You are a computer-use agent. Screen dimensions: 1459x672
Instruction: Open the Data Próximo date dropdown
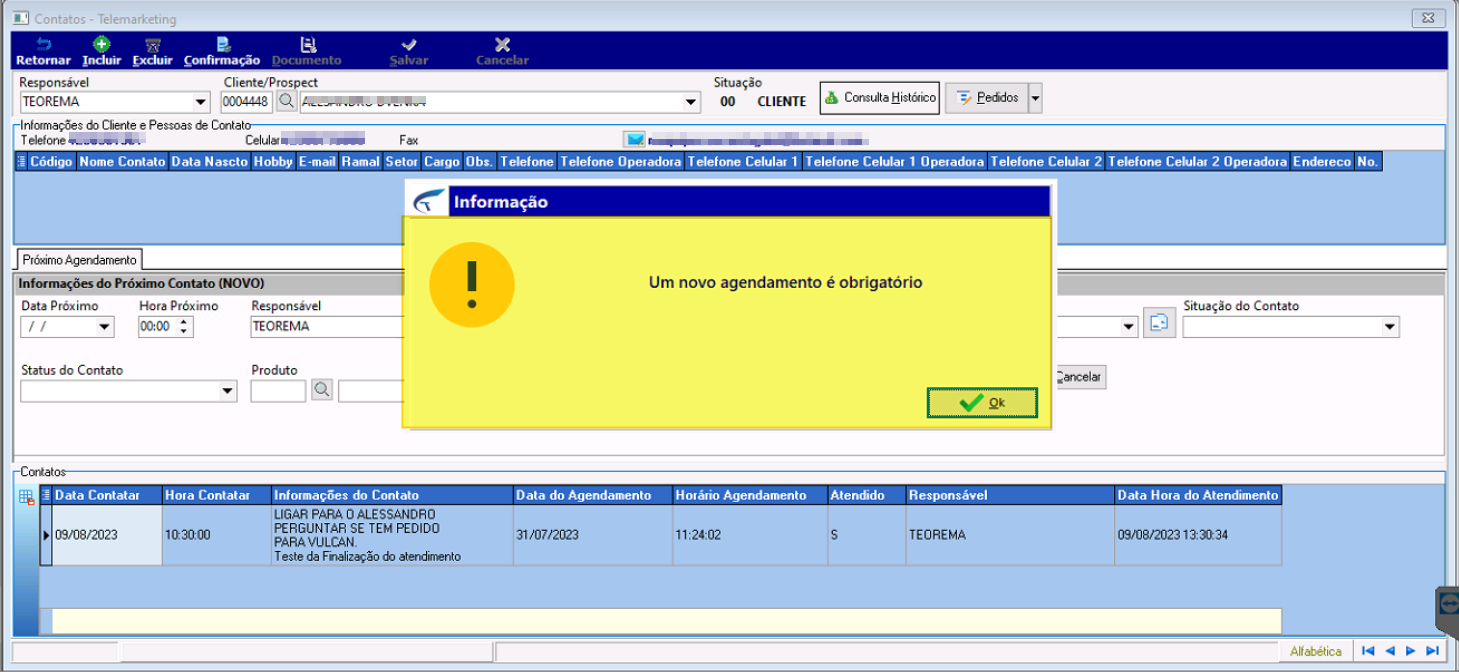[105, 327]
